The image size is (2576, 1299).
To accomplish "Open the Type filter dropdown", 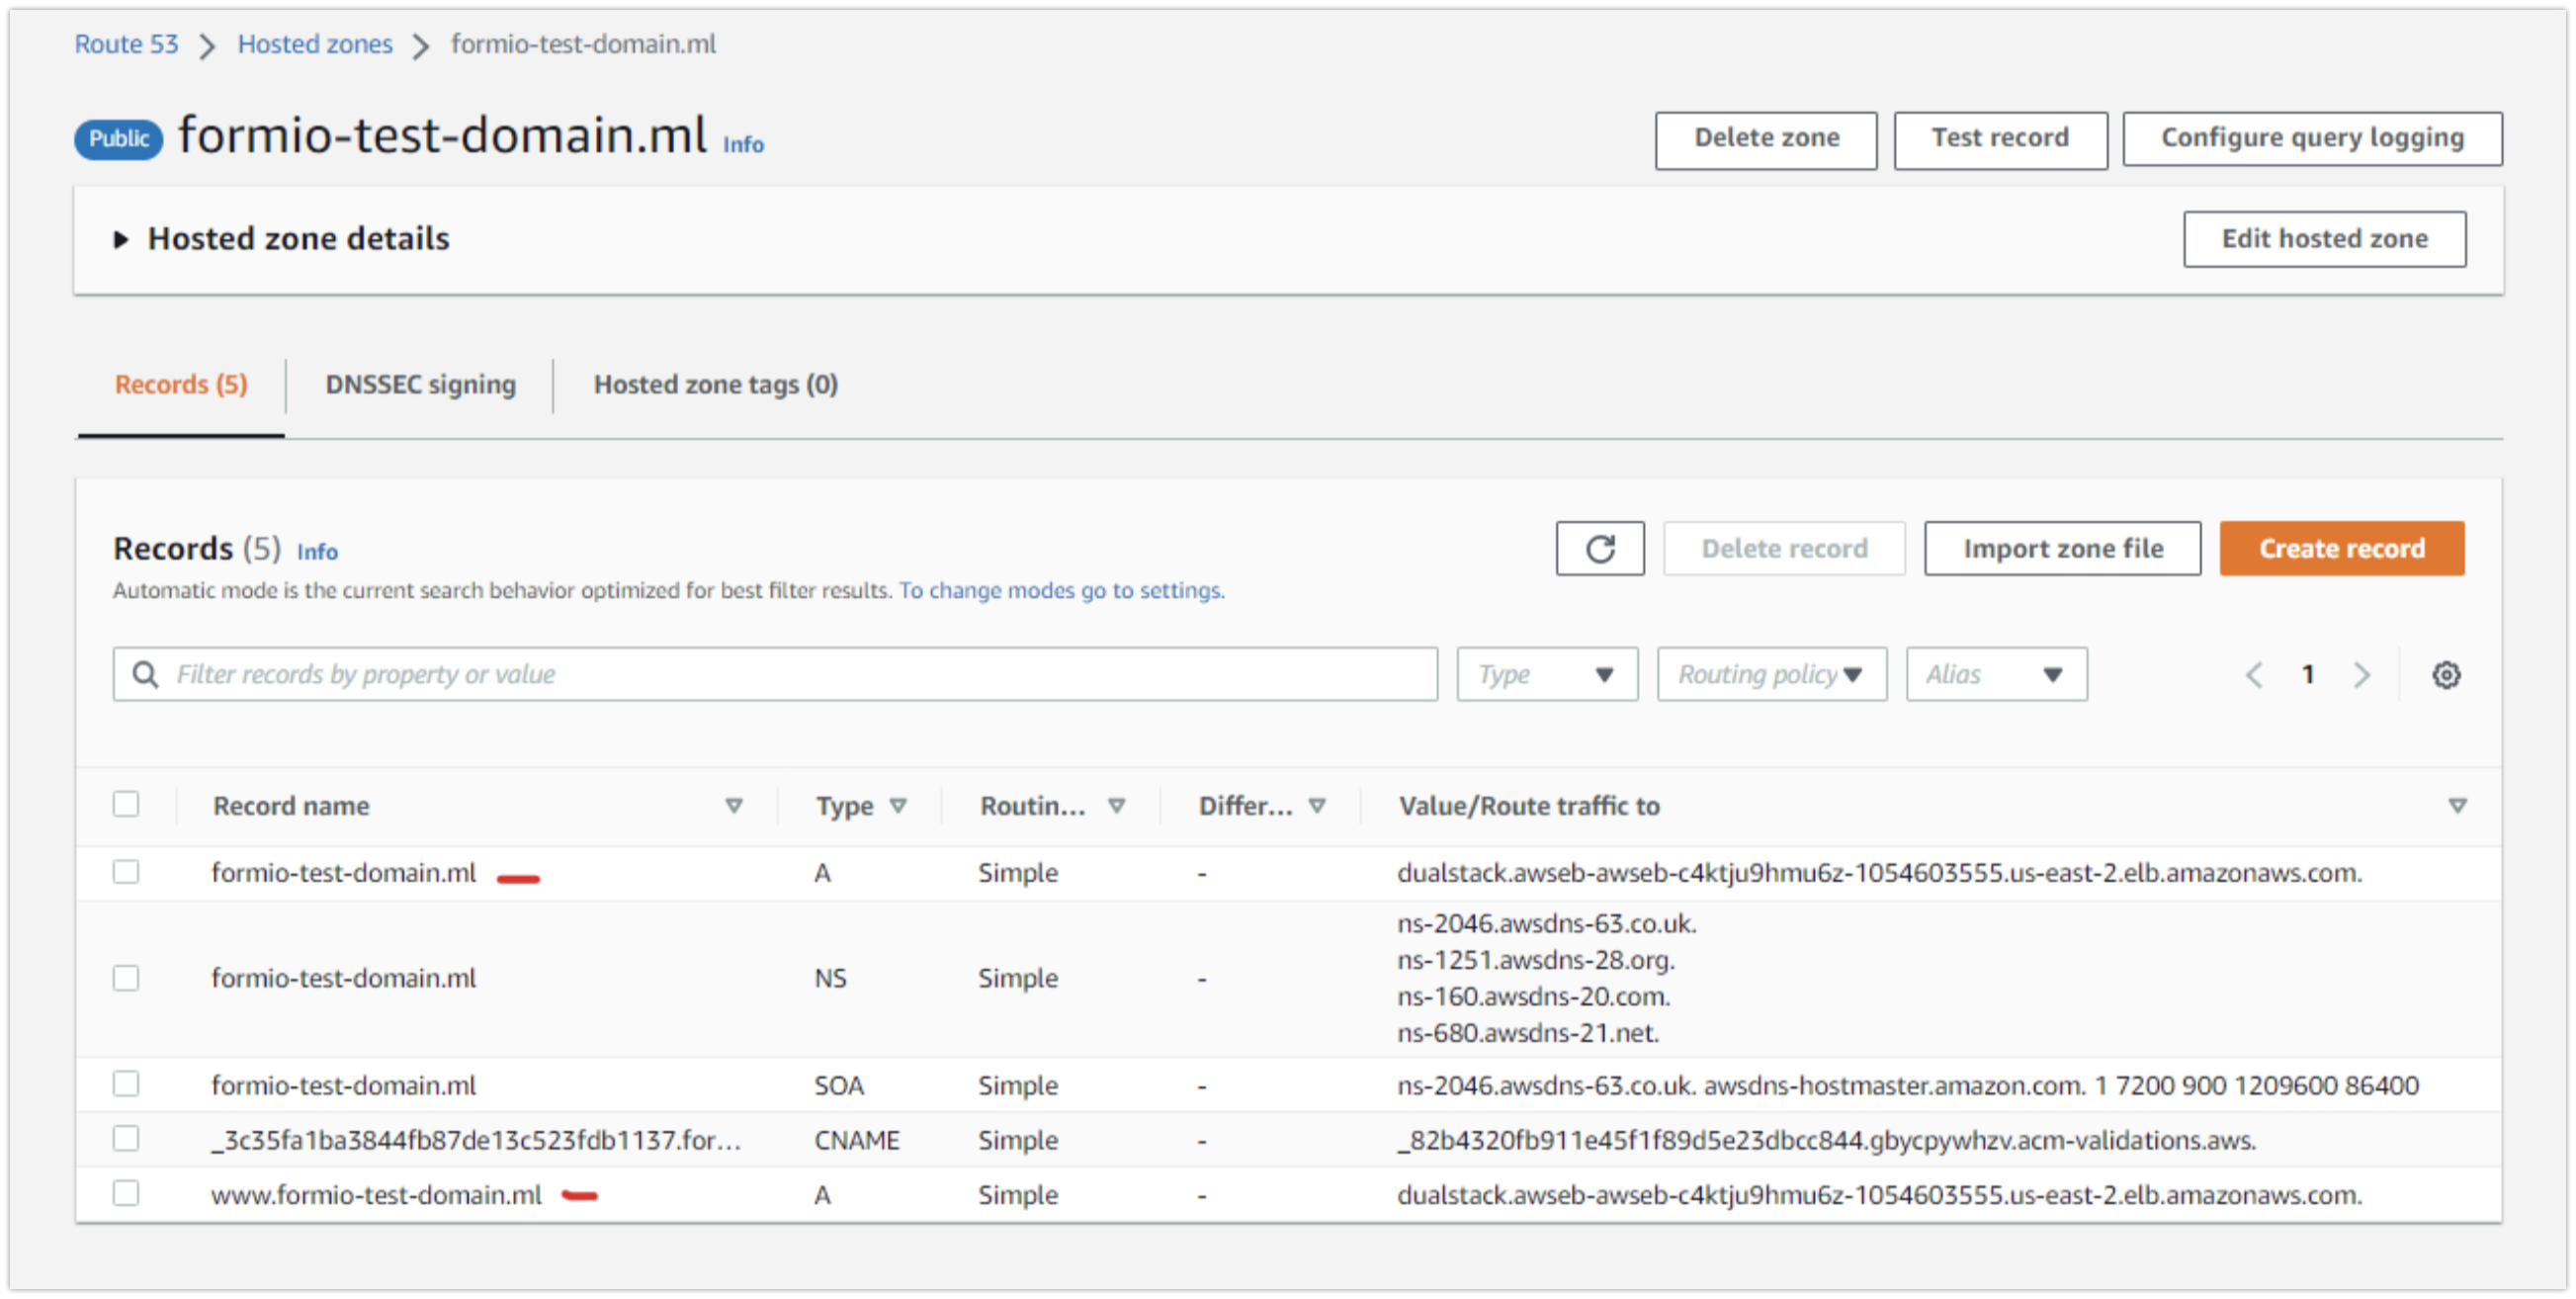I will [1547, 675].
